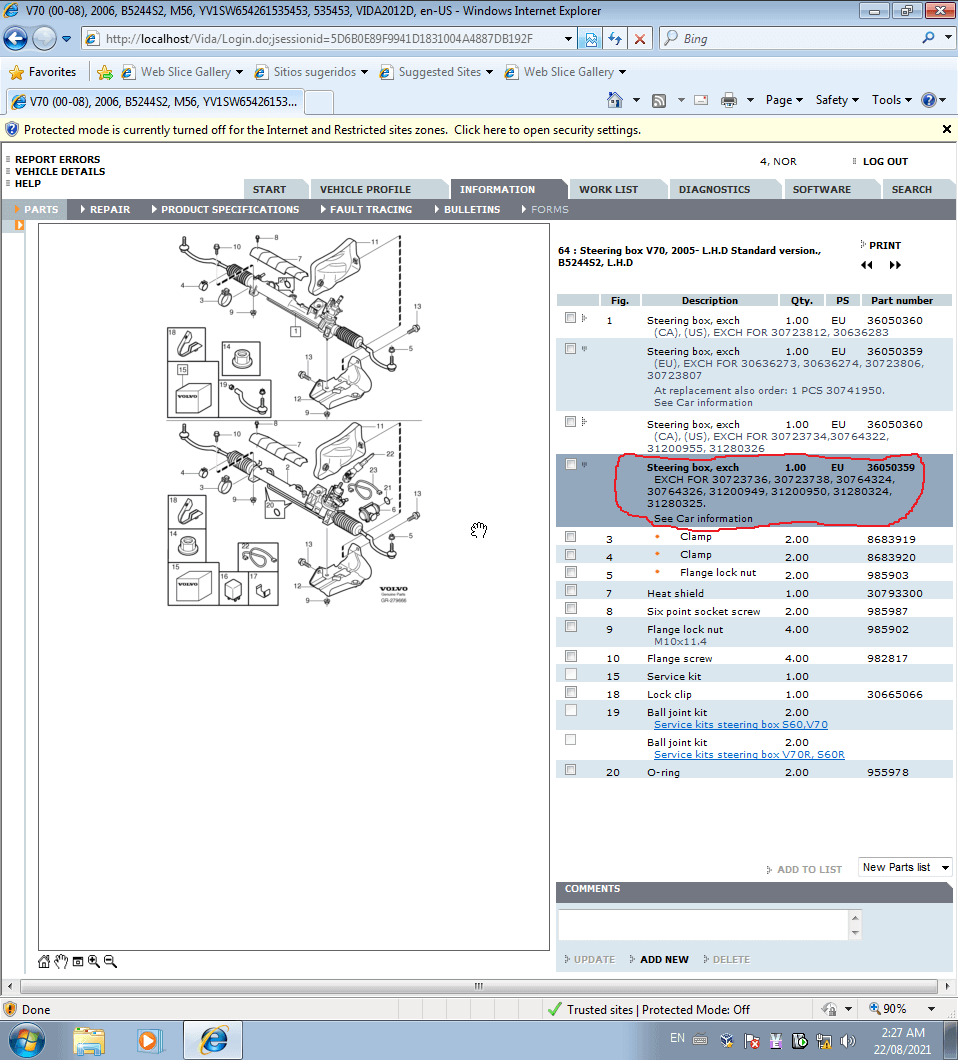Image resolution: width=958 pixels, height=1060 pixels.
Task: Open the New Parts list dropdown
Action: (x=905, y=867)
